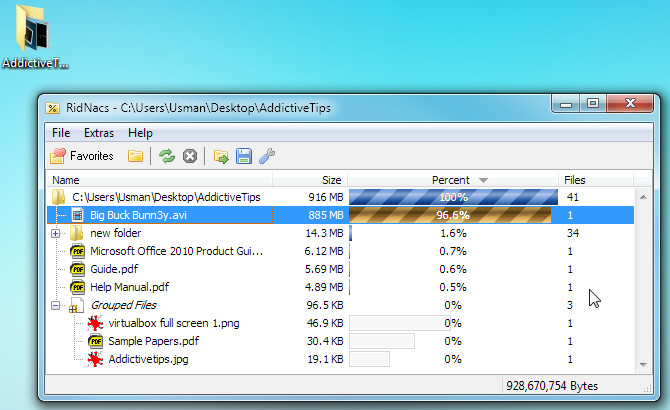Select virtualbox full screen 1.png
Screen dimensions: 670x410
pos(173,323)
